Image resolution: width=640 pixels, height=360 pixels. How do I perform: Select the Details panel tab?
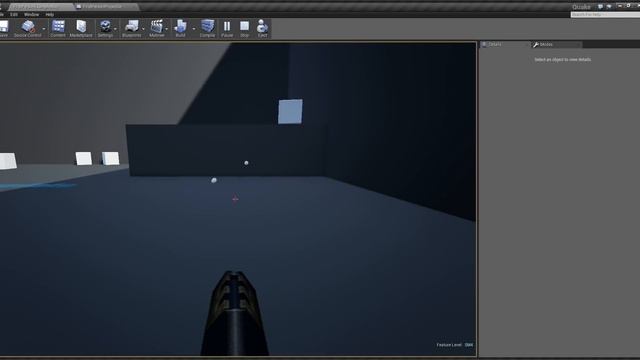pyautogui.click(x=504, y=44)
